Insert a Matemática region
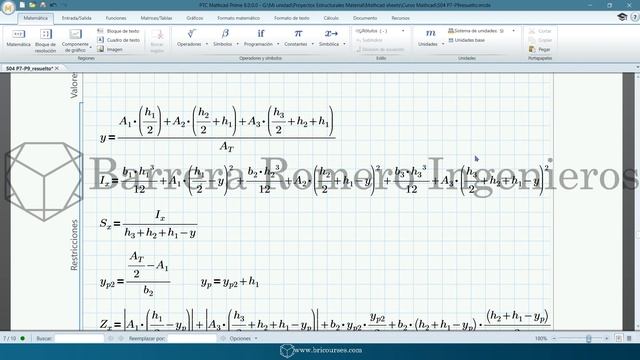Image resolution: width=640 pixels, height=360 pixels. coord(18,38)
